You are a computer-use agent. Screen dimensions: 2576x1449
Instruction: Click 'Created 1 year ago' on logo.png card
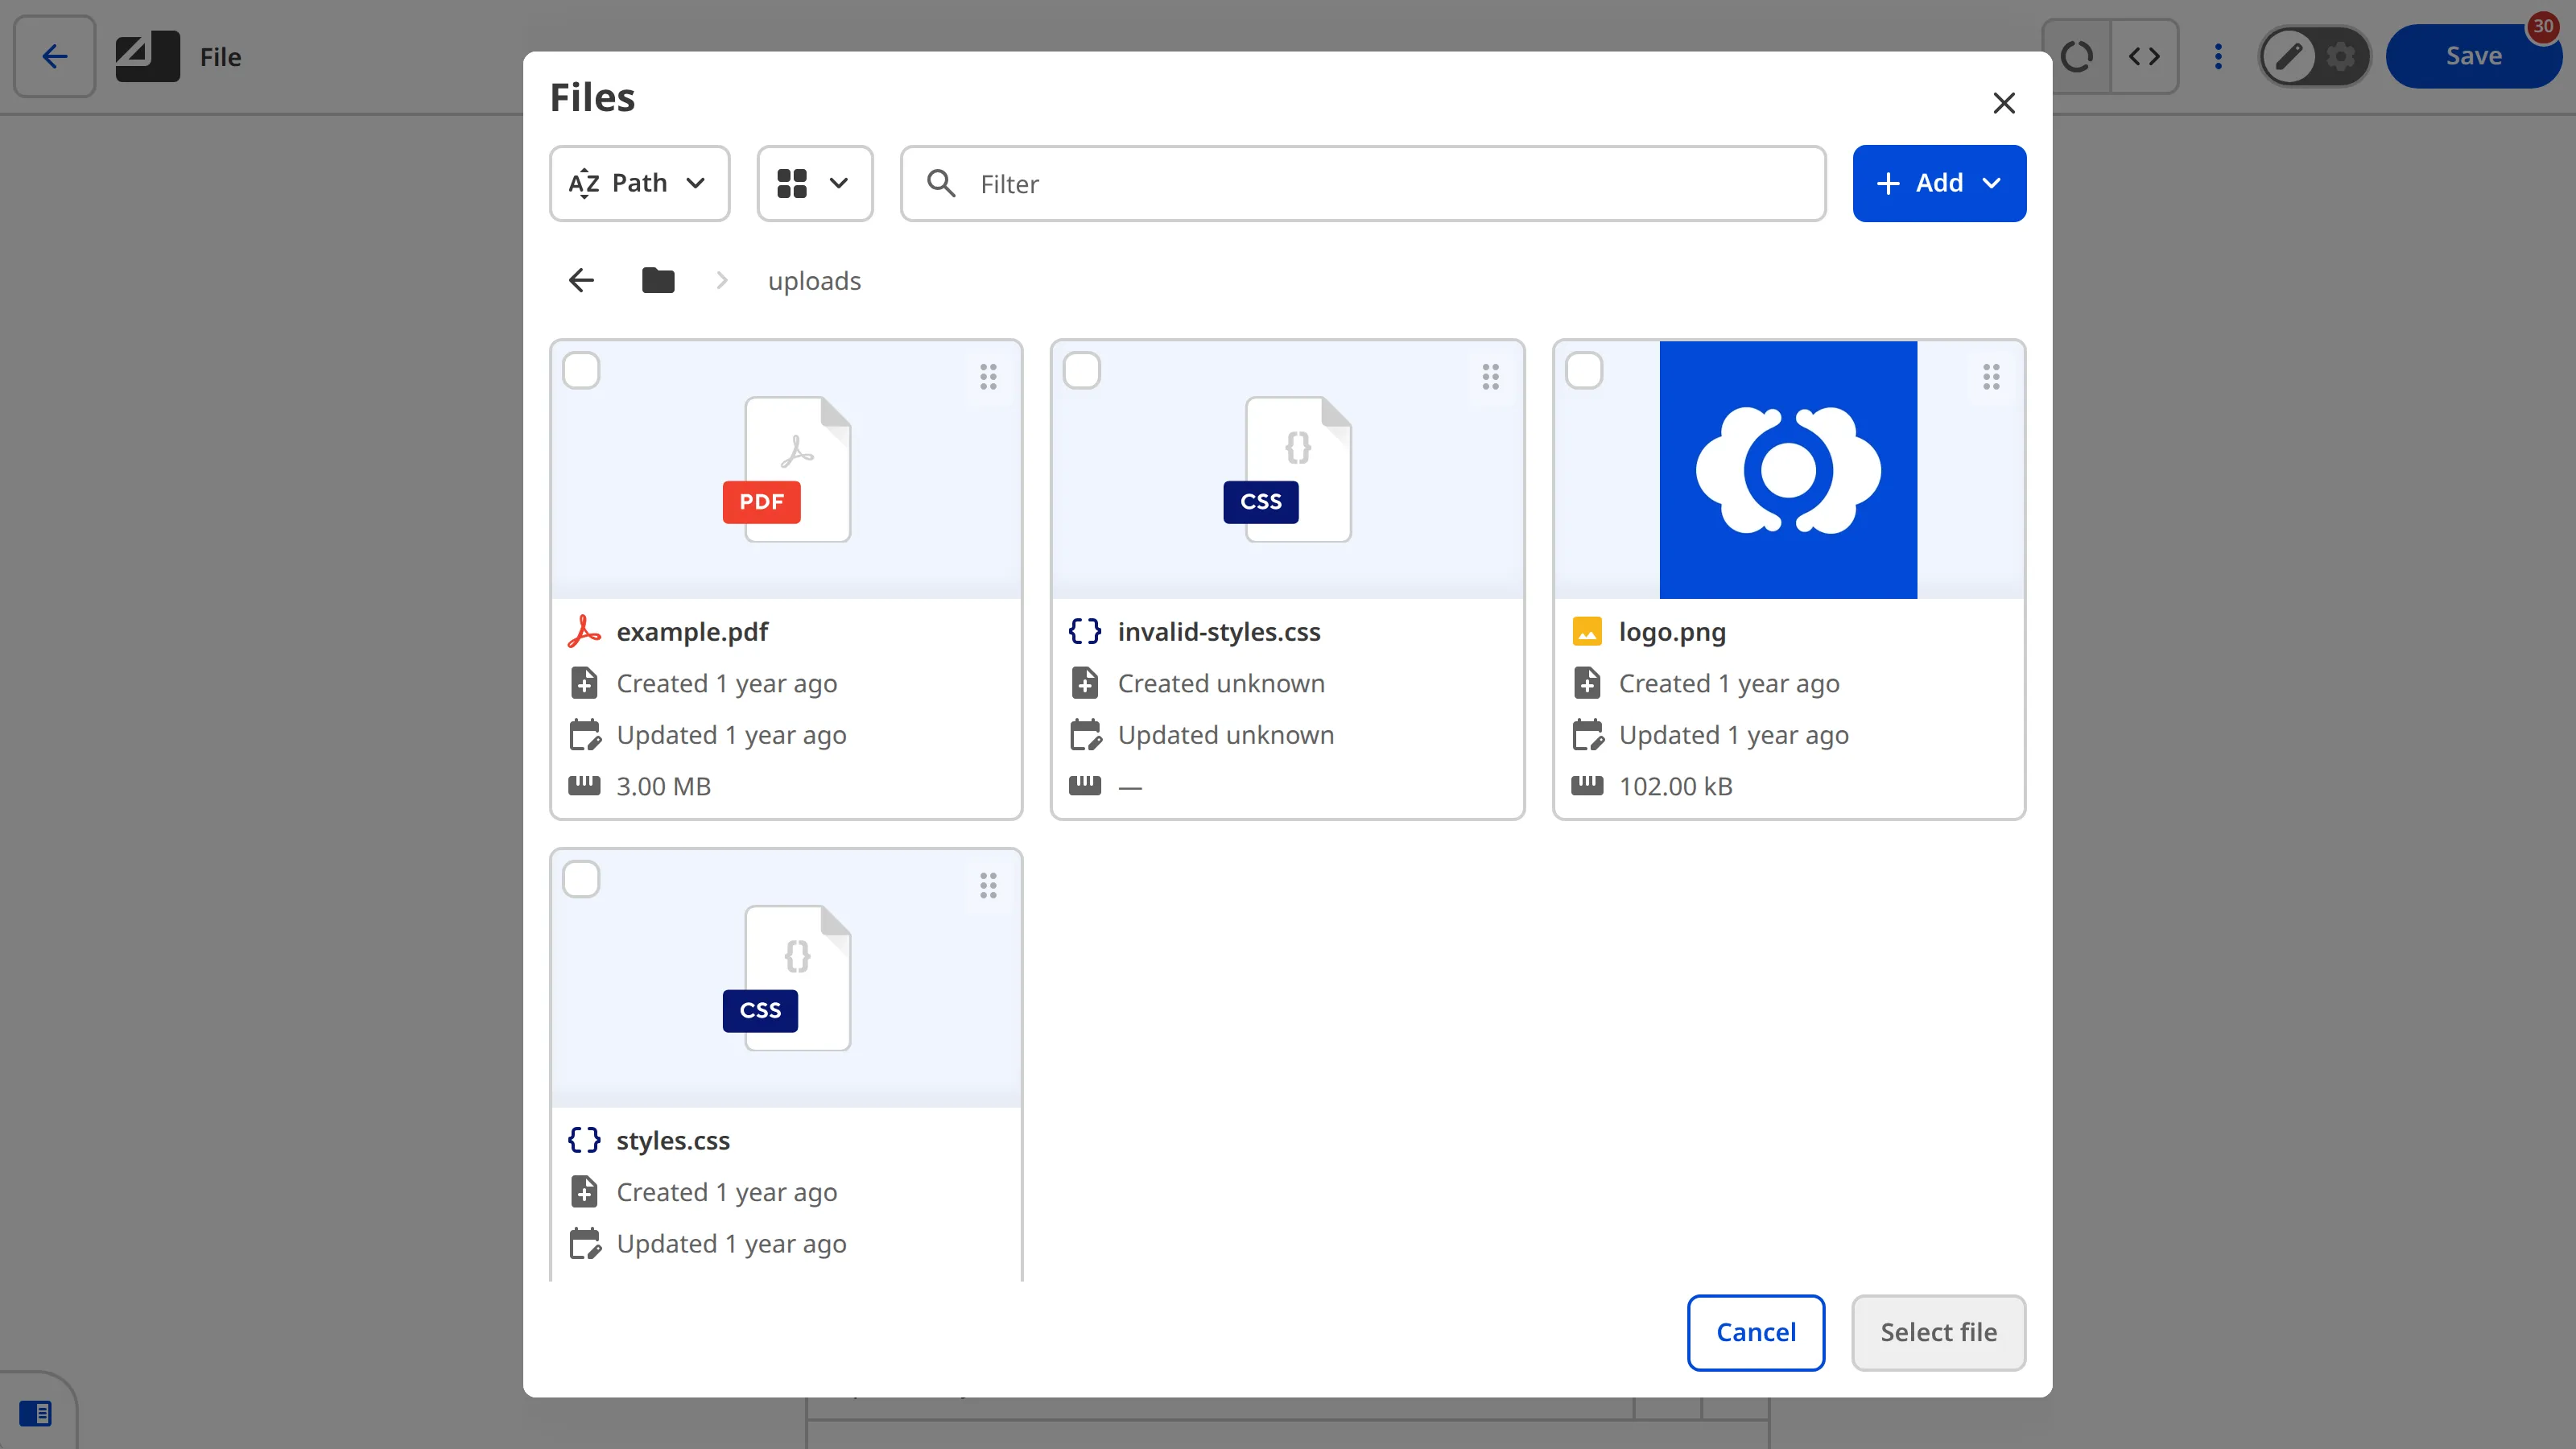click(x=1729, y=684)
